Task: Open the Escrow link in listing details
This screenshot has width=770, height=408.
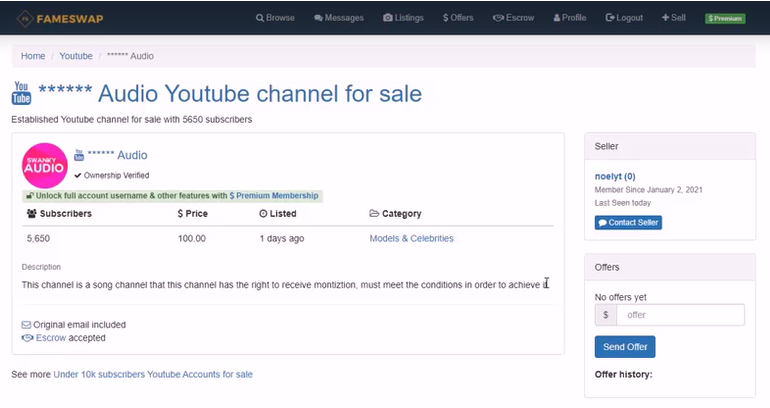Action: pyautogui.click(x=51, y=338)
